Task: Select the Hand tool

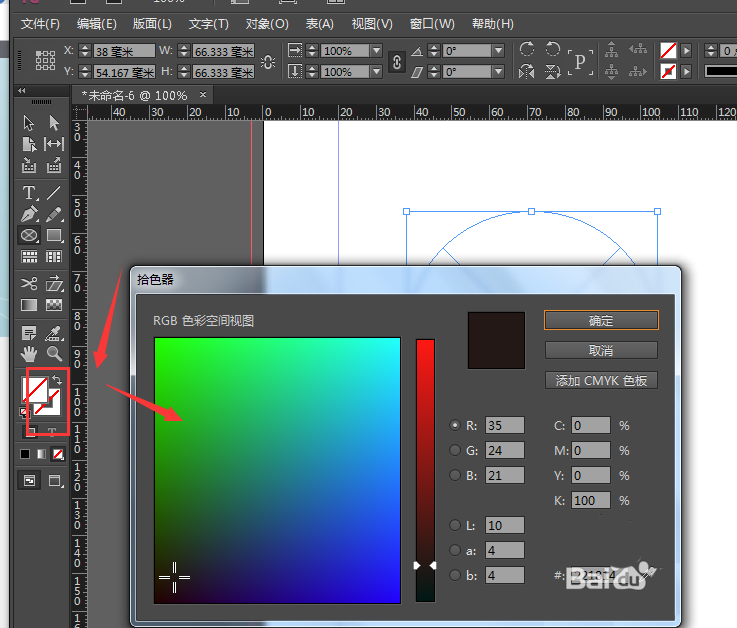Action: tap(29, 353)
